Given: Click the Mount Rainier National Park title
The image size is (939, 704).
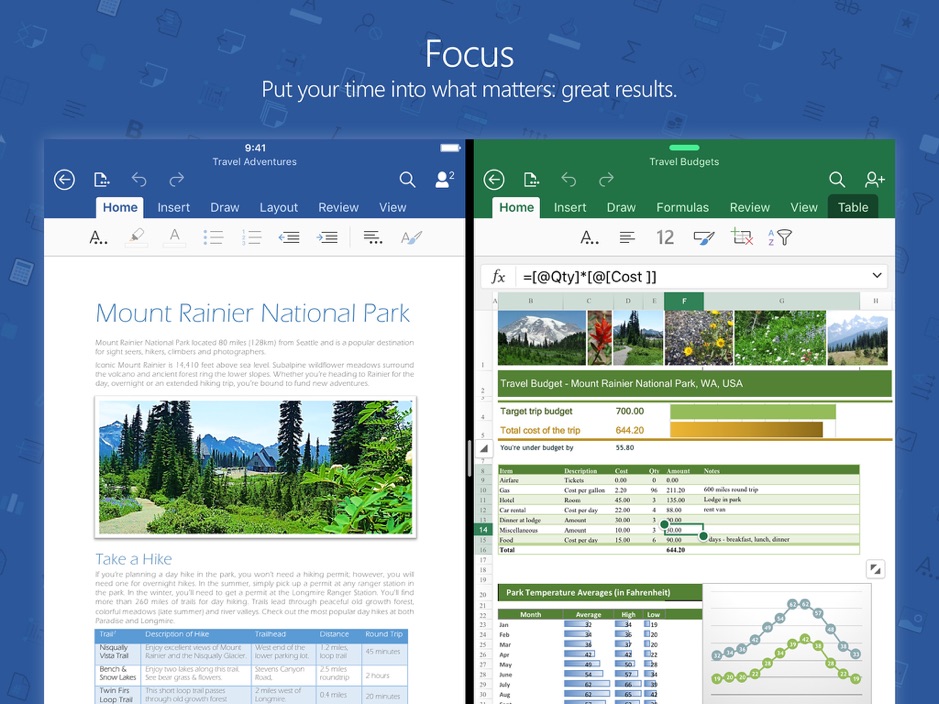Looking at the screenshot, I should click(253, 313).
